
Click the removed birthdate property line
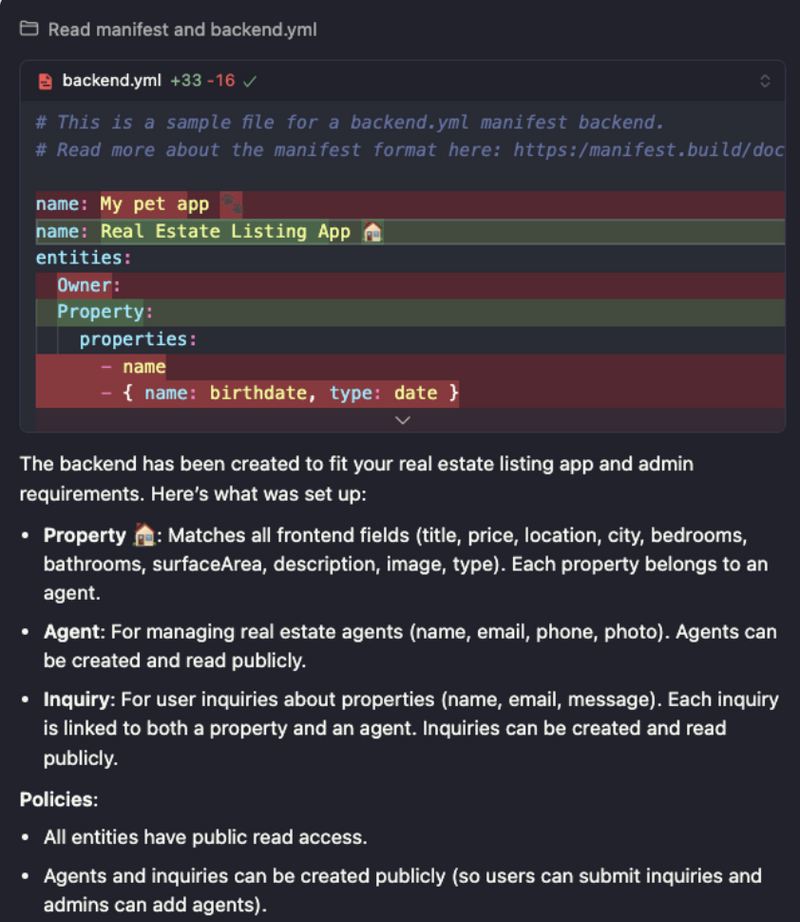click(x=410, y=393)
